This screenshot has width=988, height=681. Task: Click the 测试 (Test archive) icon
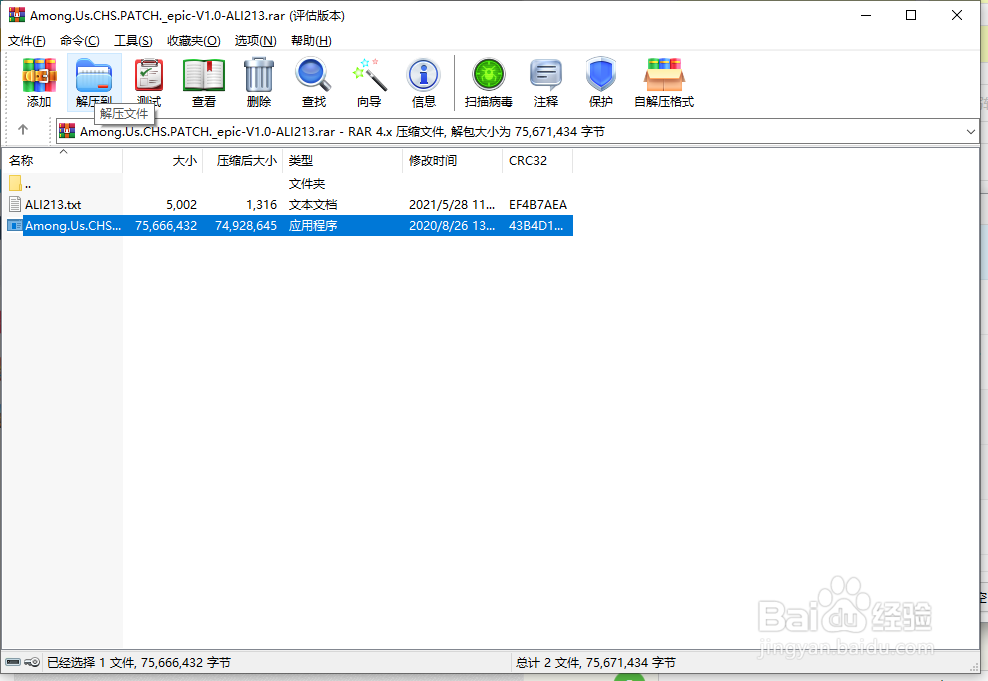click(x=148, y=75)
